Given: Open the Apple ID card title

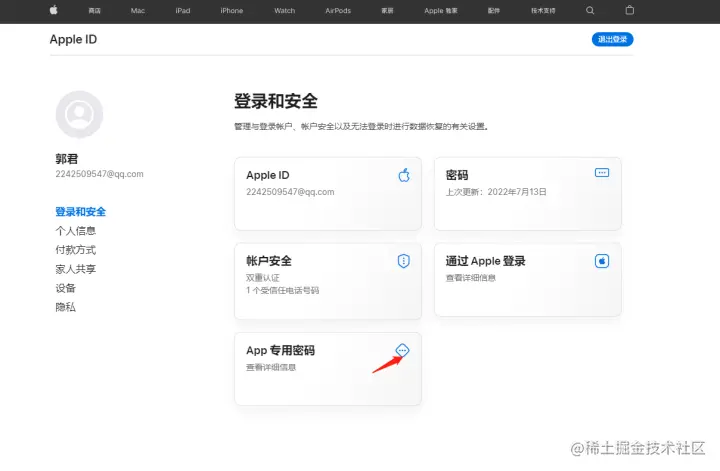Looking at the screenshot, I should click(x=268, y=175).
